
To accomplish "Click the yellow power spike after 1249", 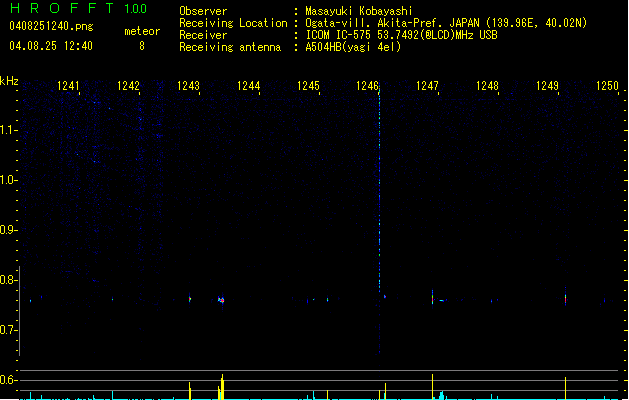I will (566, 388).
